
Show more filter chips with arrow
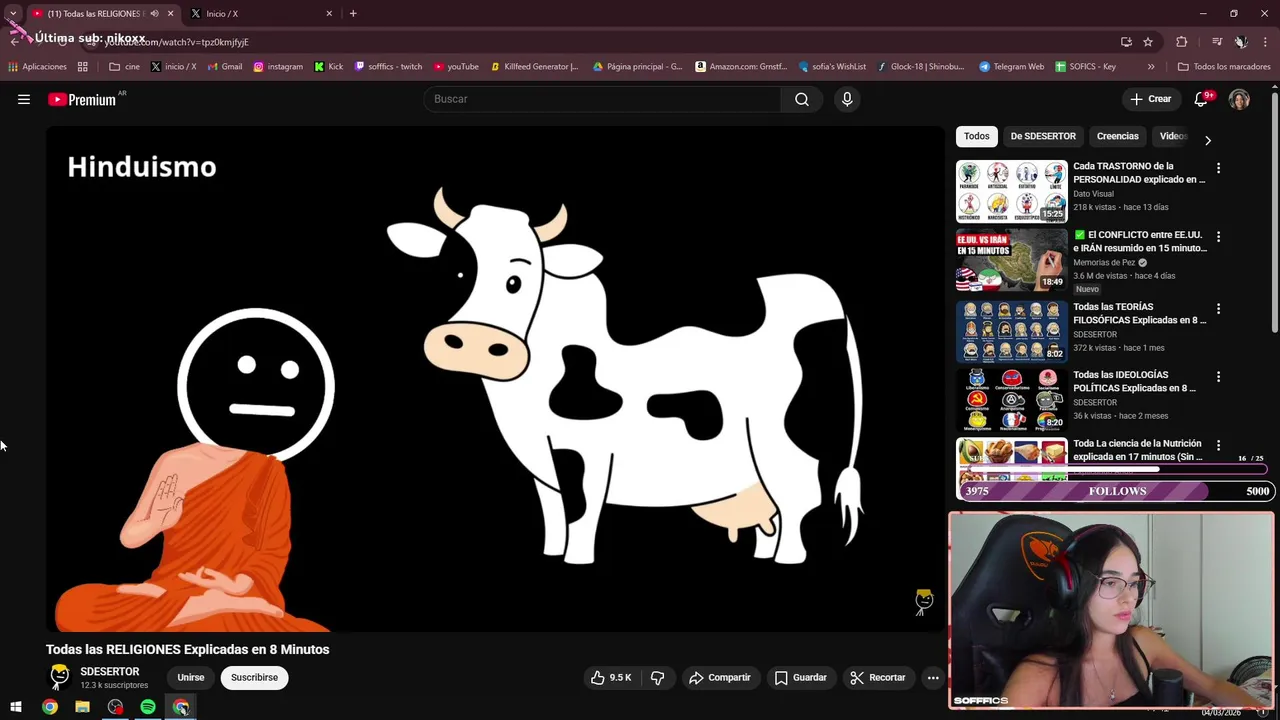pos(1207,140)
